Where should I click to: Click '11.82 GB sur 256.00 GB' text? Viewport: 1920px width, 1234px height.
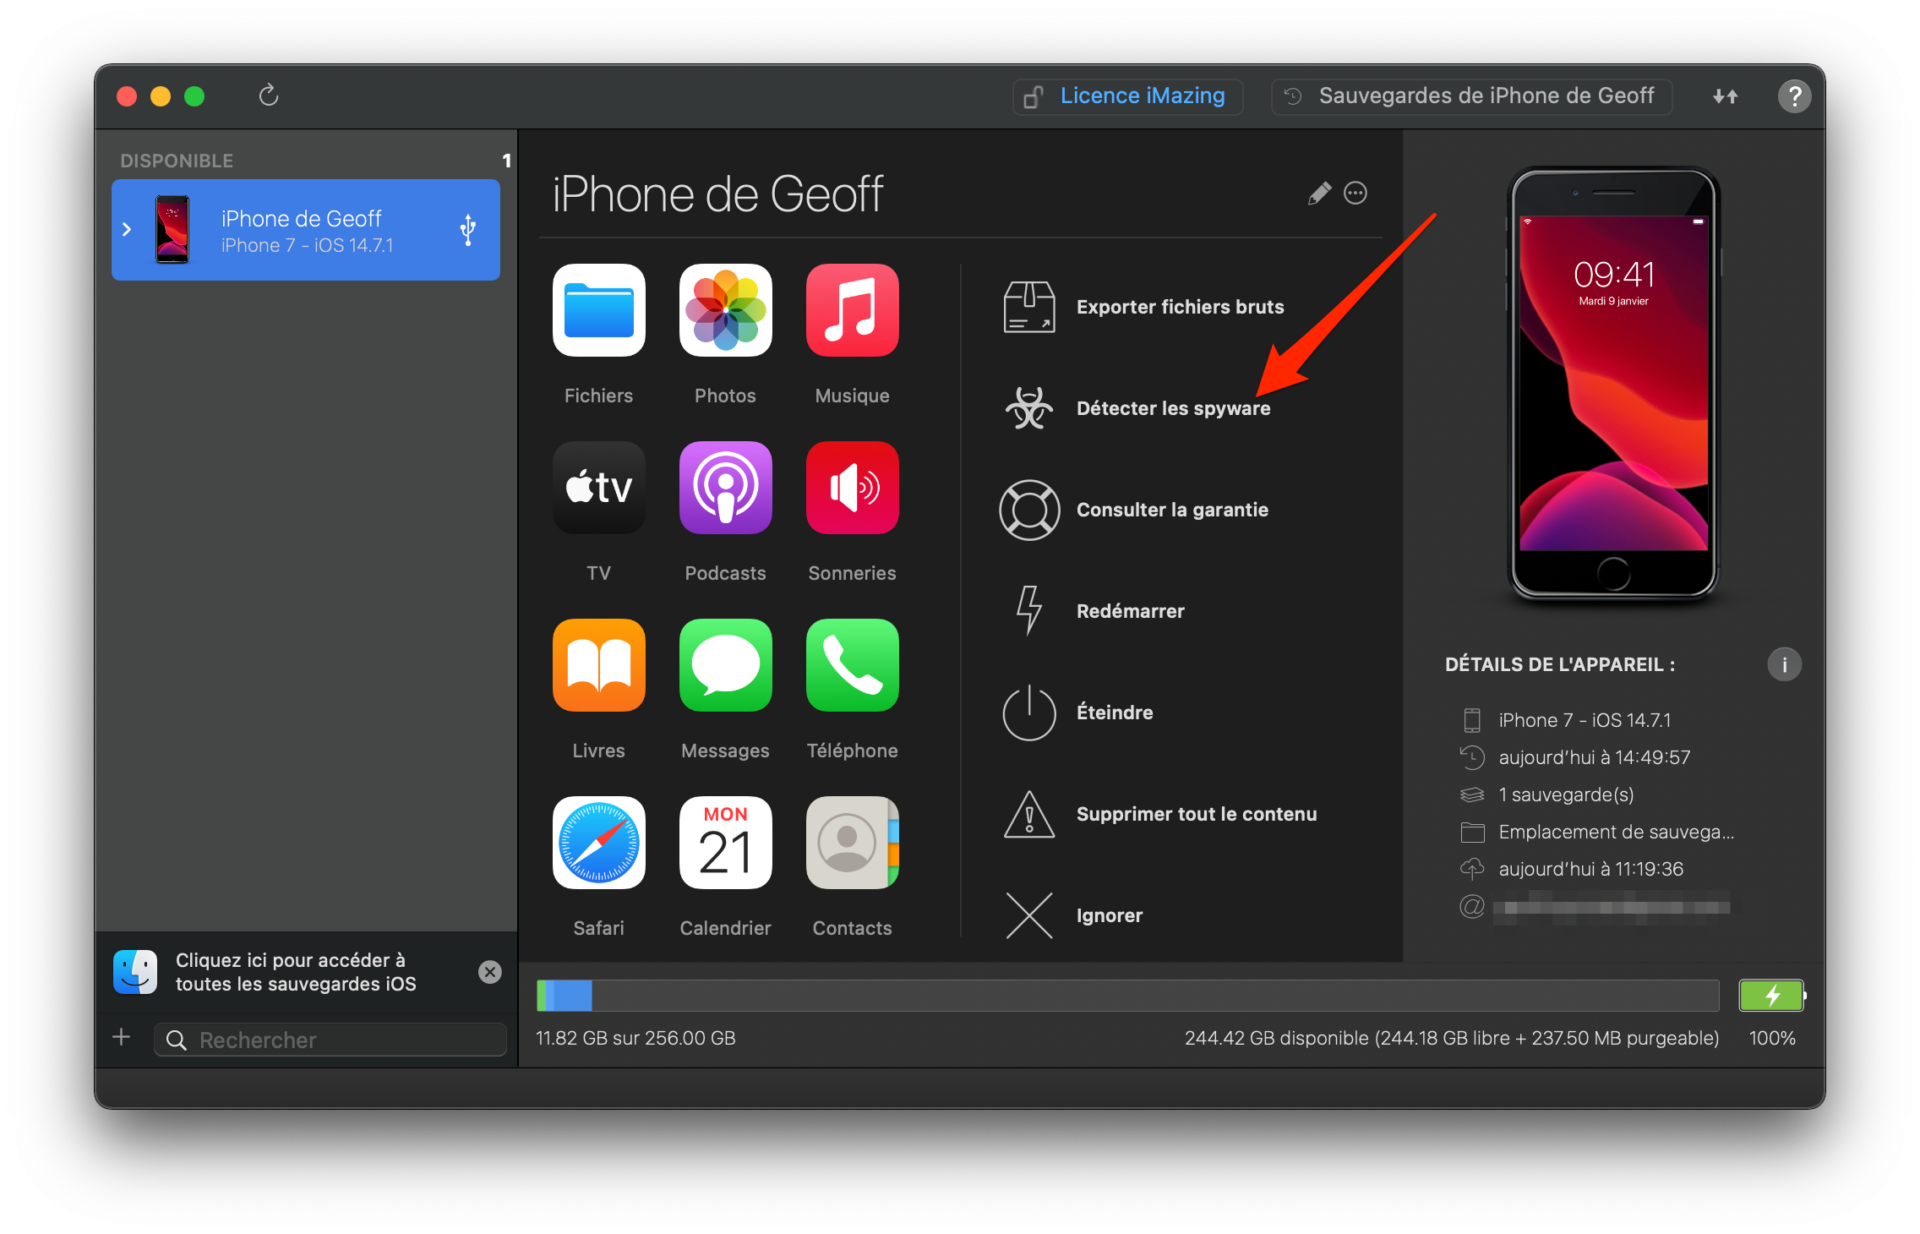(x=635, y=1038)
